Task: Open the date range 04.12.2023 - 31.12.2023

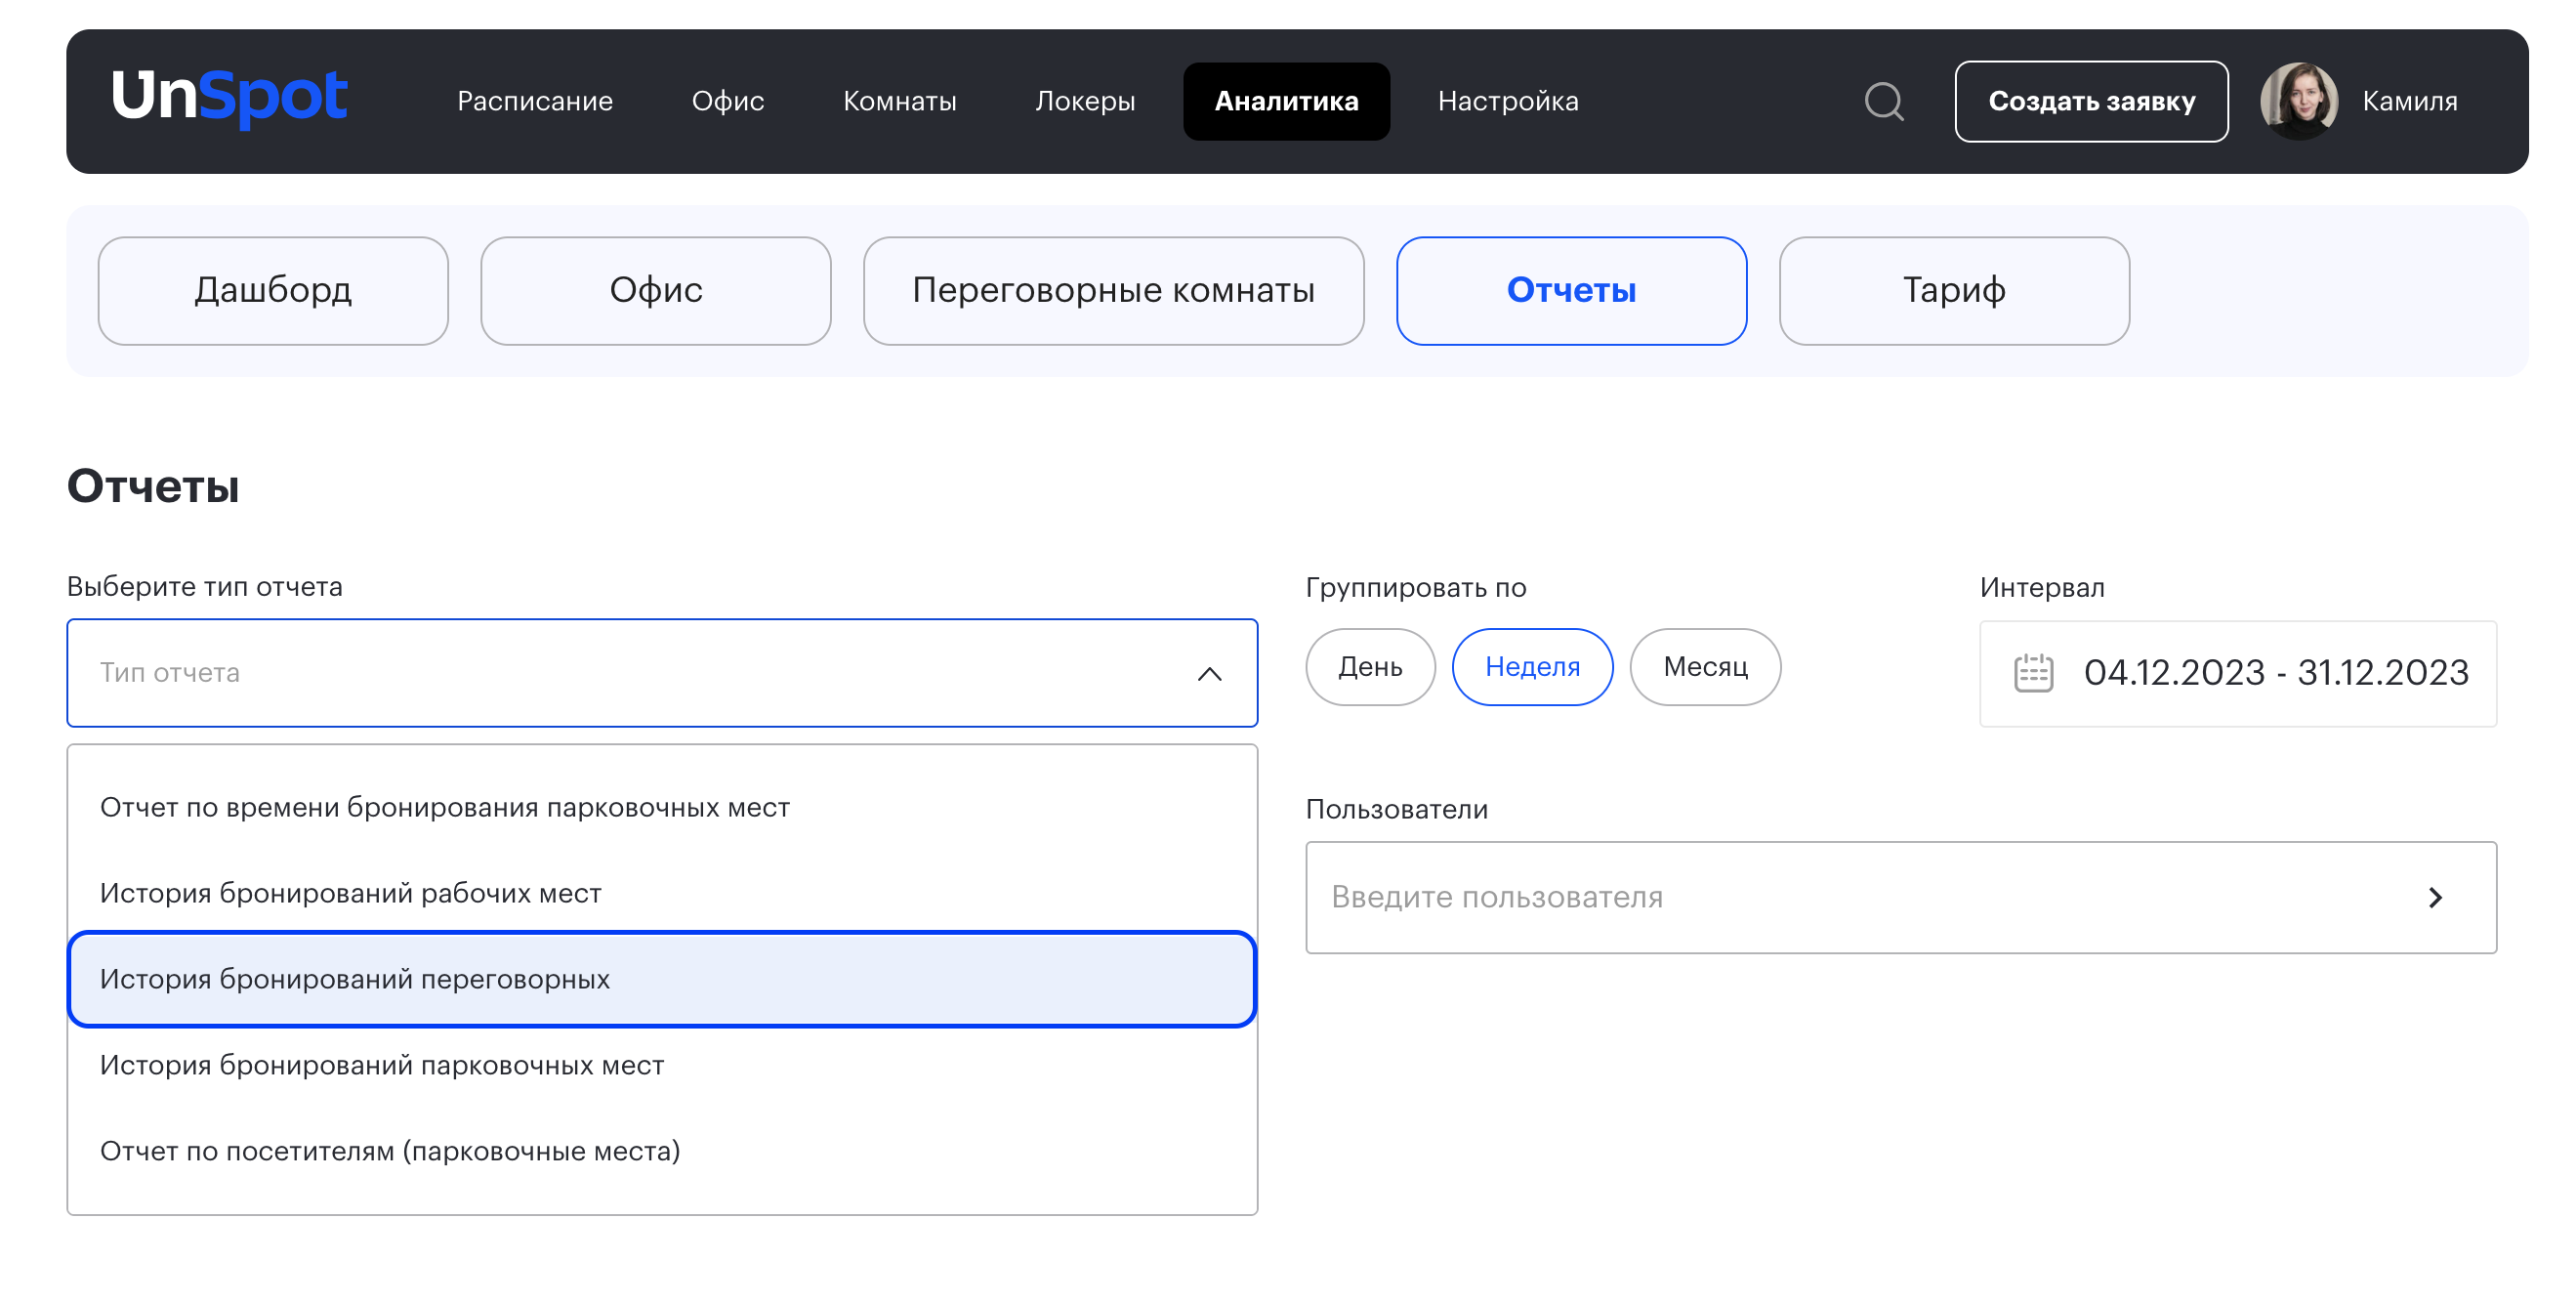Action: click(x=2275, y=673)
